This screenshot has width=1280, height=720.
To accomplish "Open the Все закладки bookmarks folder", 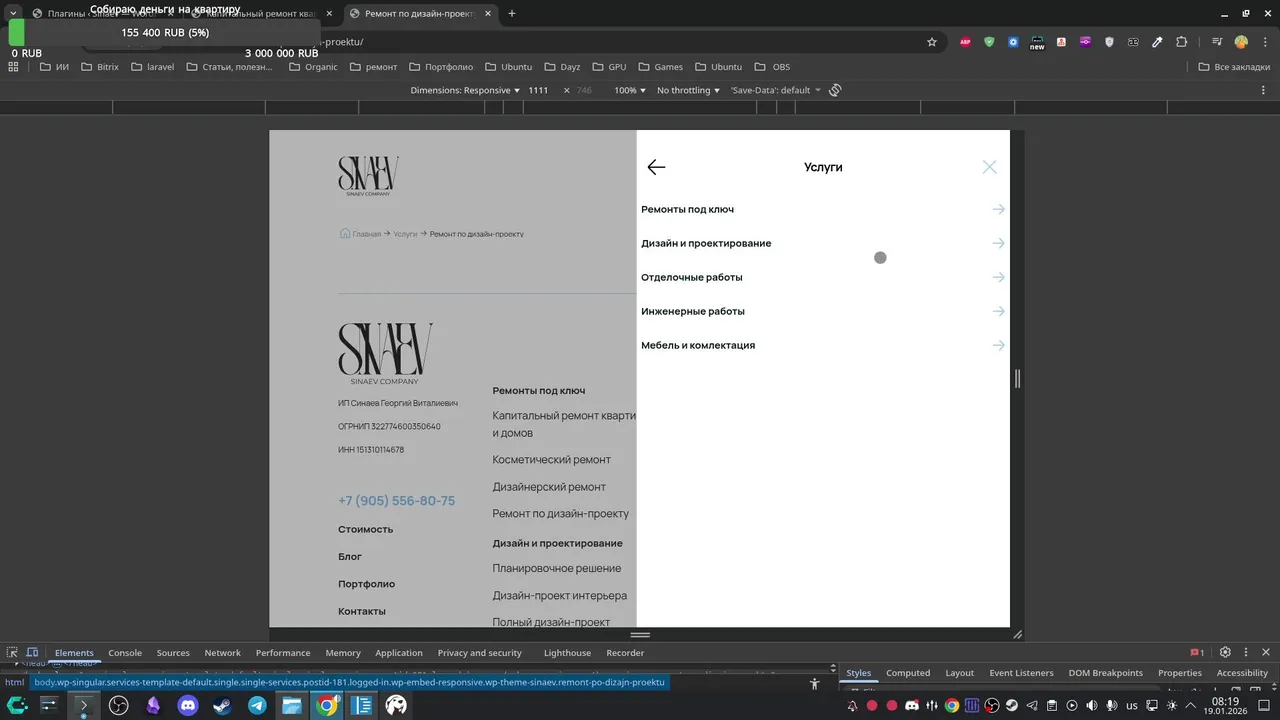I will pos(1235,67).
